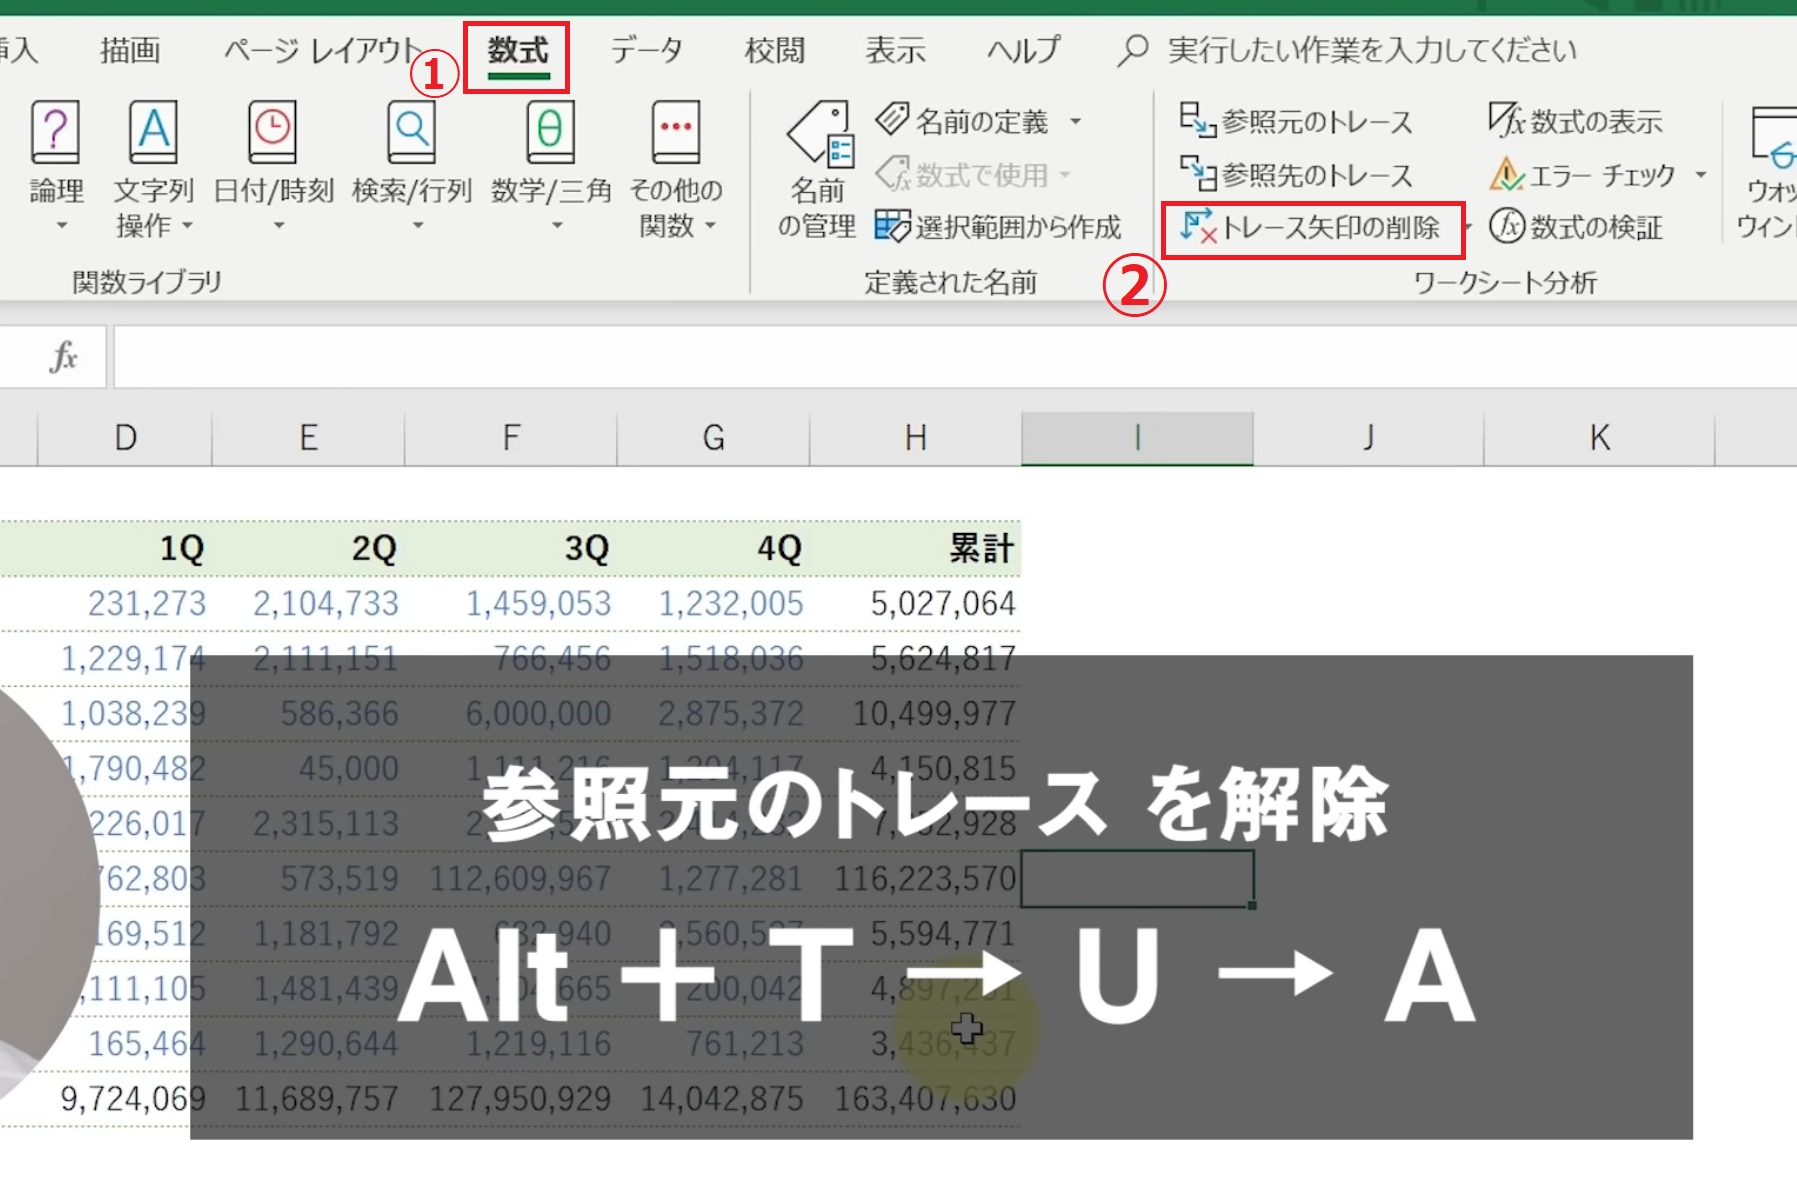Screen dimensions: 1797x1191
Task: Open 名前の管理 manager
Action: [817, 170]
